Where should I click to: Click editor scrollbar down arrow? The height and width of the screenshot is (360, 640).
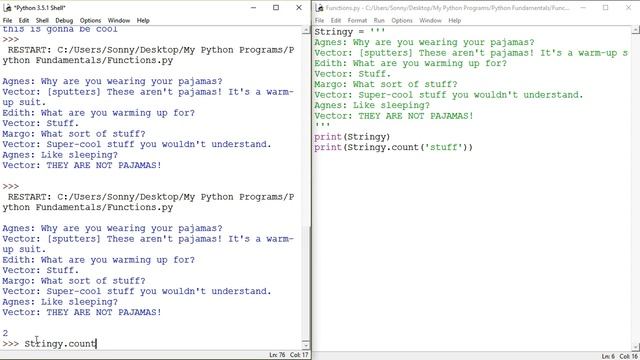[x=636, y=347]
